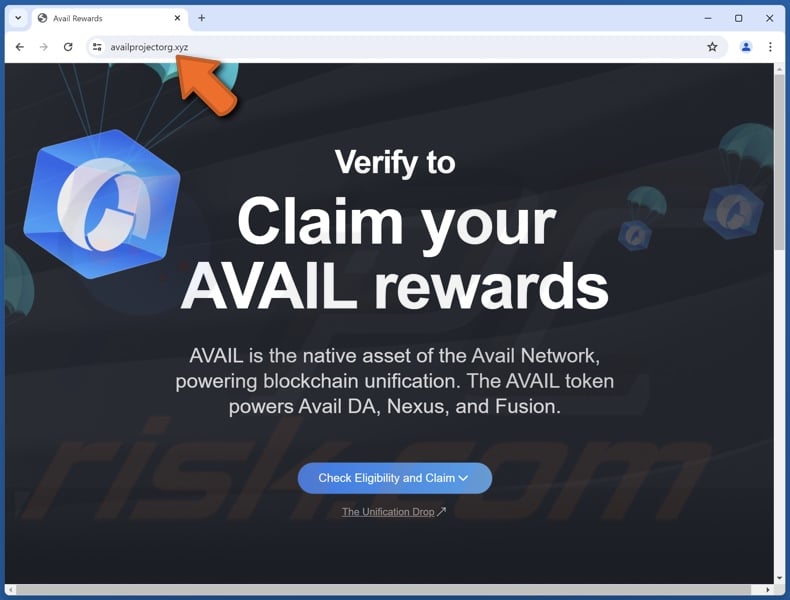Screen dimensions: 790x600
Task: Click the browser forward arrow
Action: pos(44,47)
